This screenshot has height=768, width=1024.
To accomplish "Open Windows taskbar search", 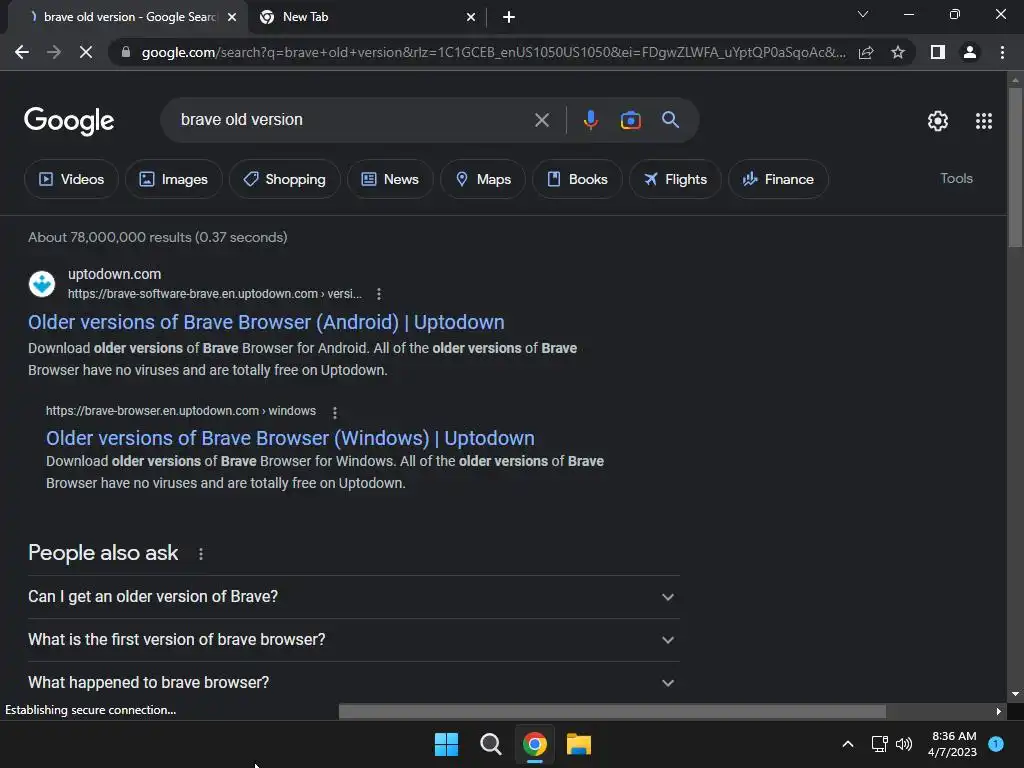I will pyautogui.click(x=490, y=744).
